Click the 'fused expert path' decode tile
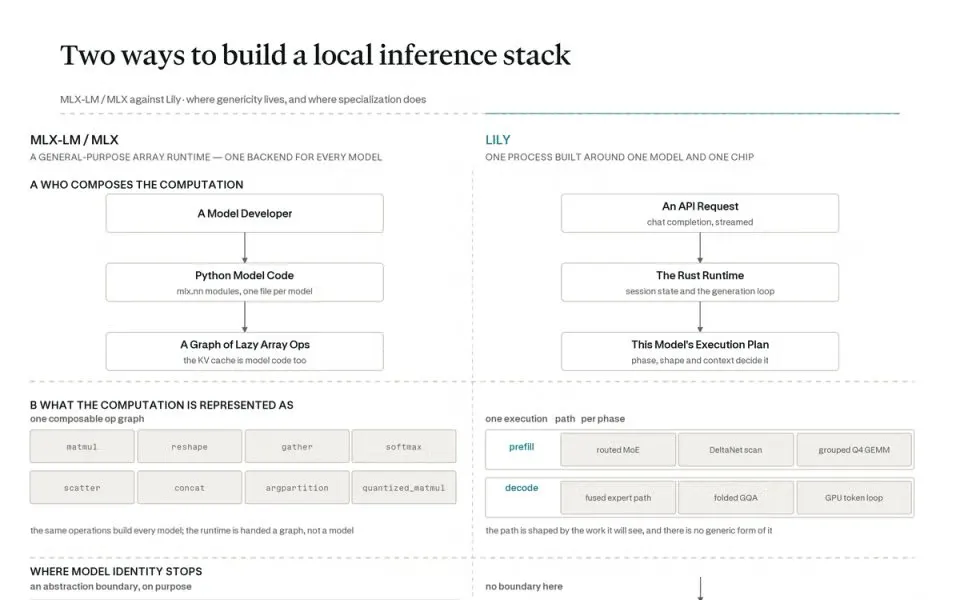This screenshot has height=600, width=960. pos(618,498)
